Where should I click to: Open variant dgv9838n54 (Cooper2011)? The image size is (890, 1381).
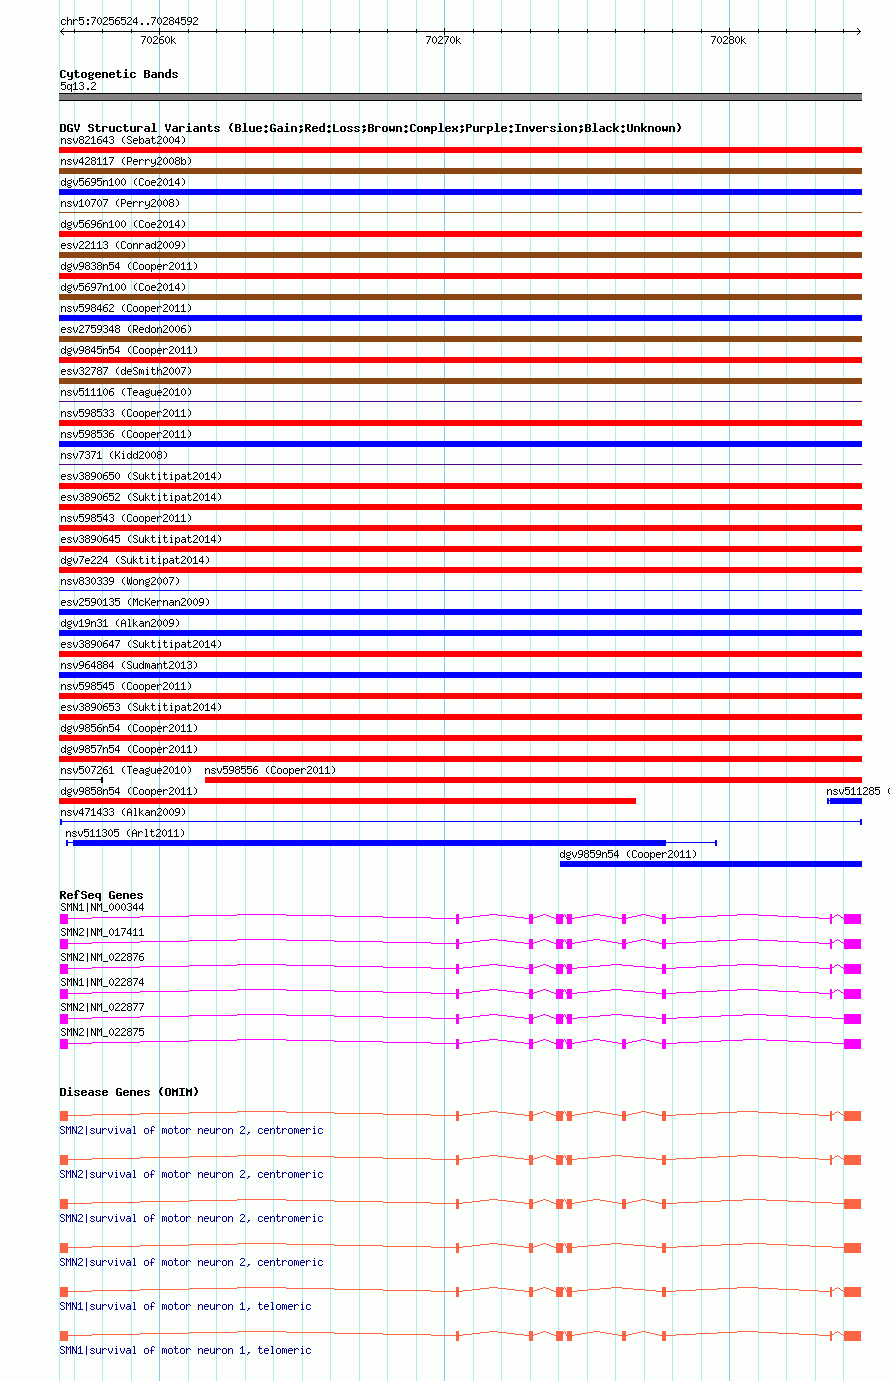click(129, 266)
